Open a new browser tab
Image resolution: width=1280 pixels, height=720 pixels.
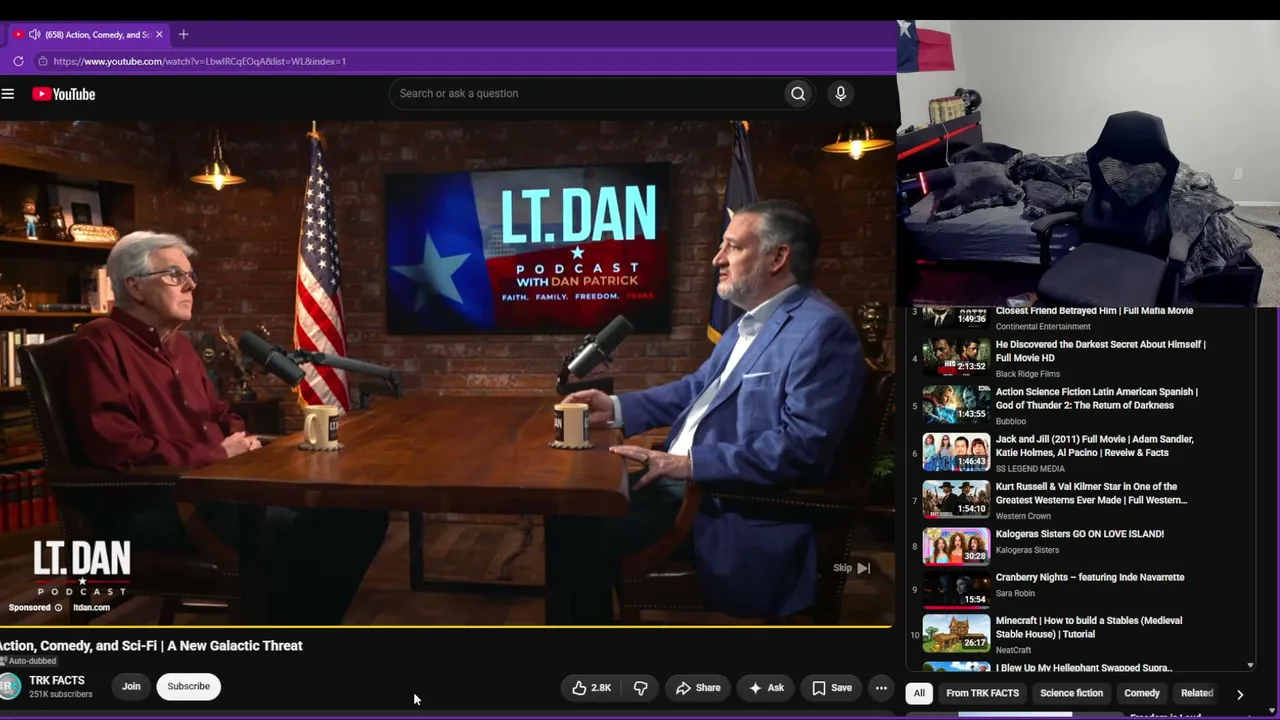[183, 34]
